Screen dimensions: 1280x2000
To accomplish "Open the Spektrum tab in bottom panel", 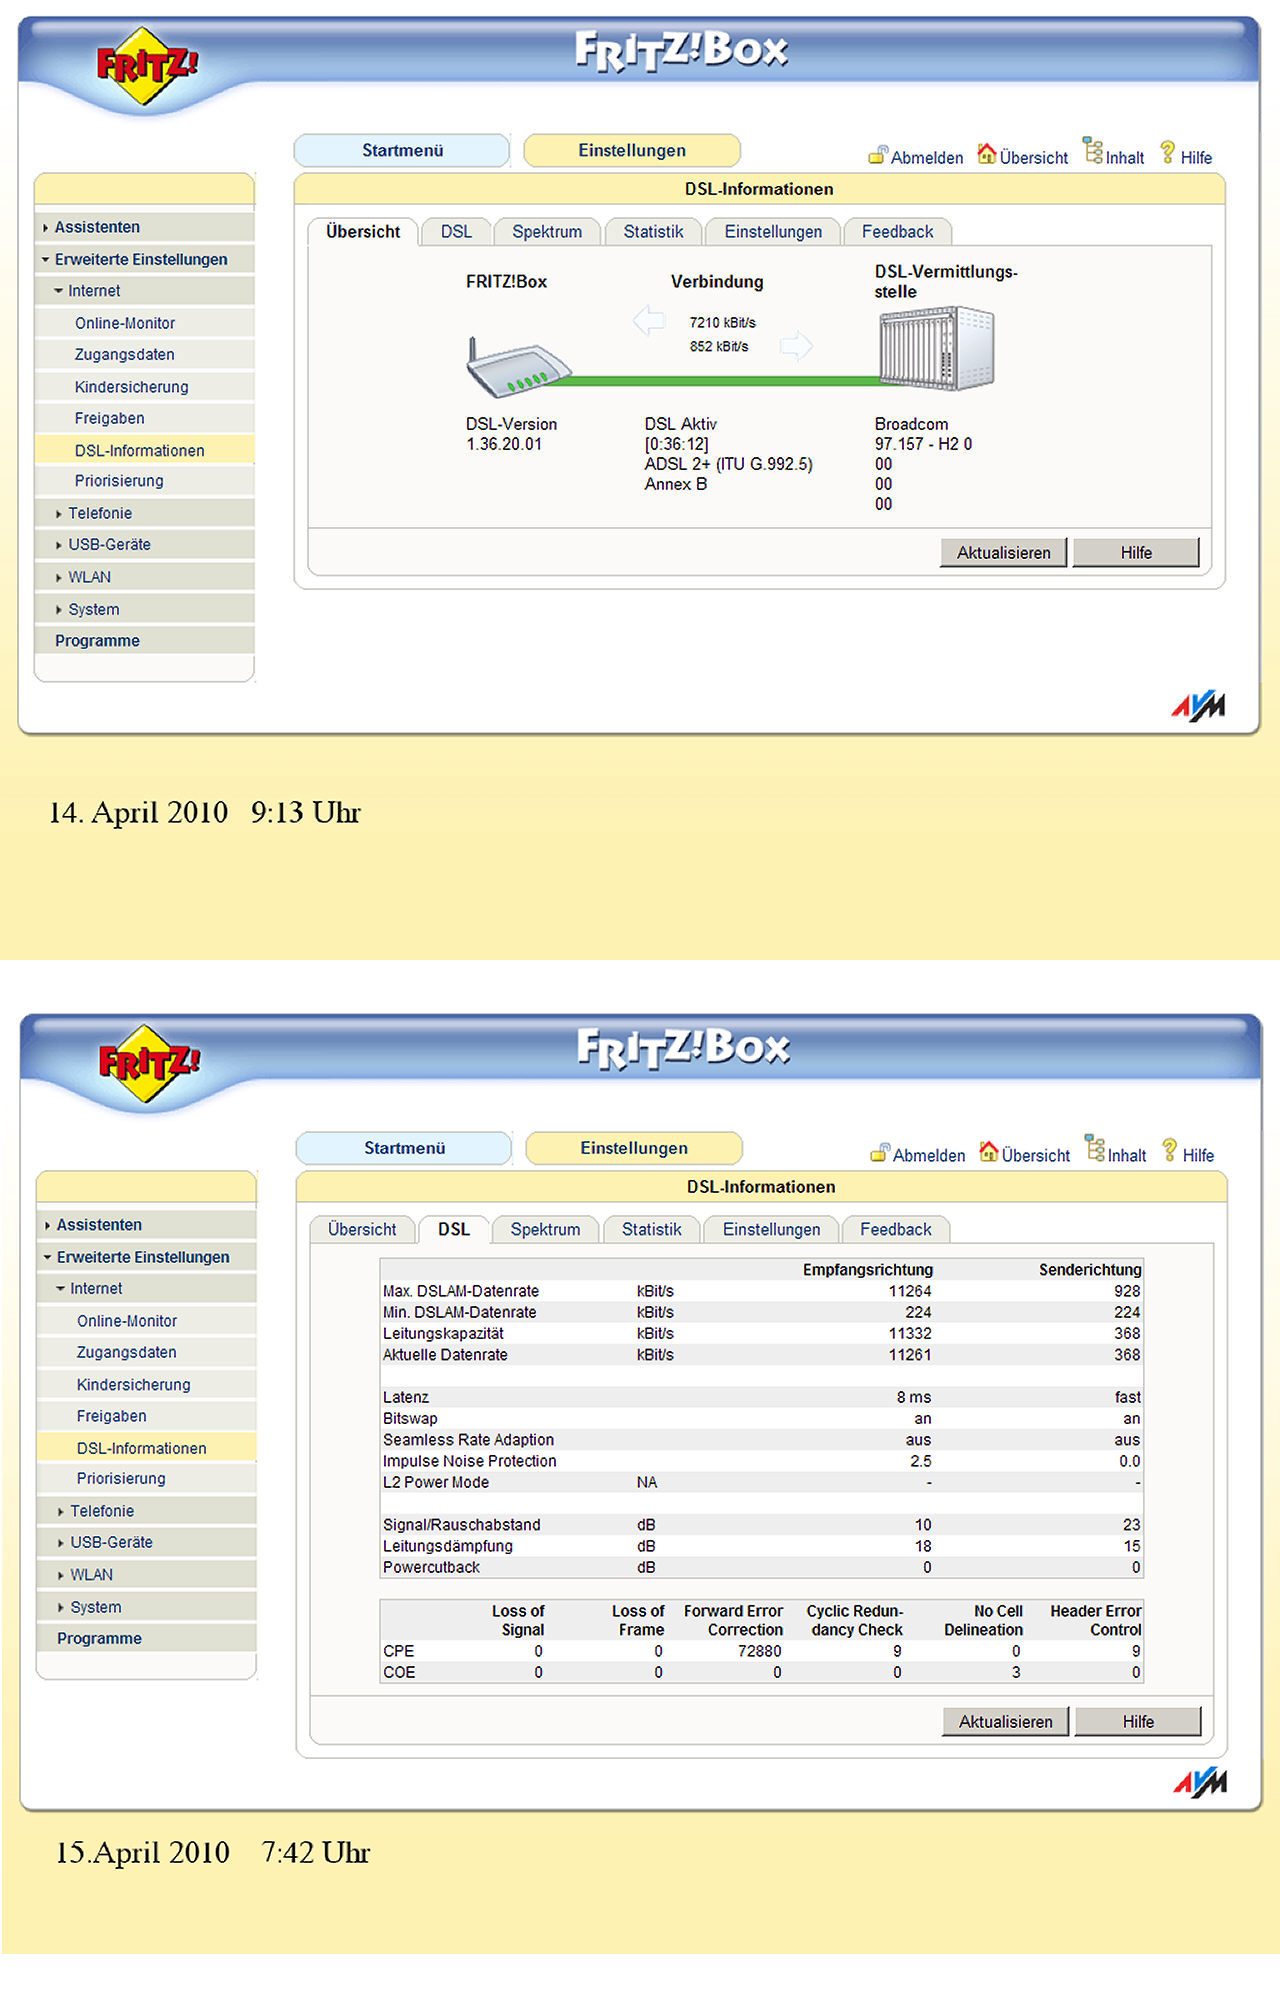I will pos(545,1230).
